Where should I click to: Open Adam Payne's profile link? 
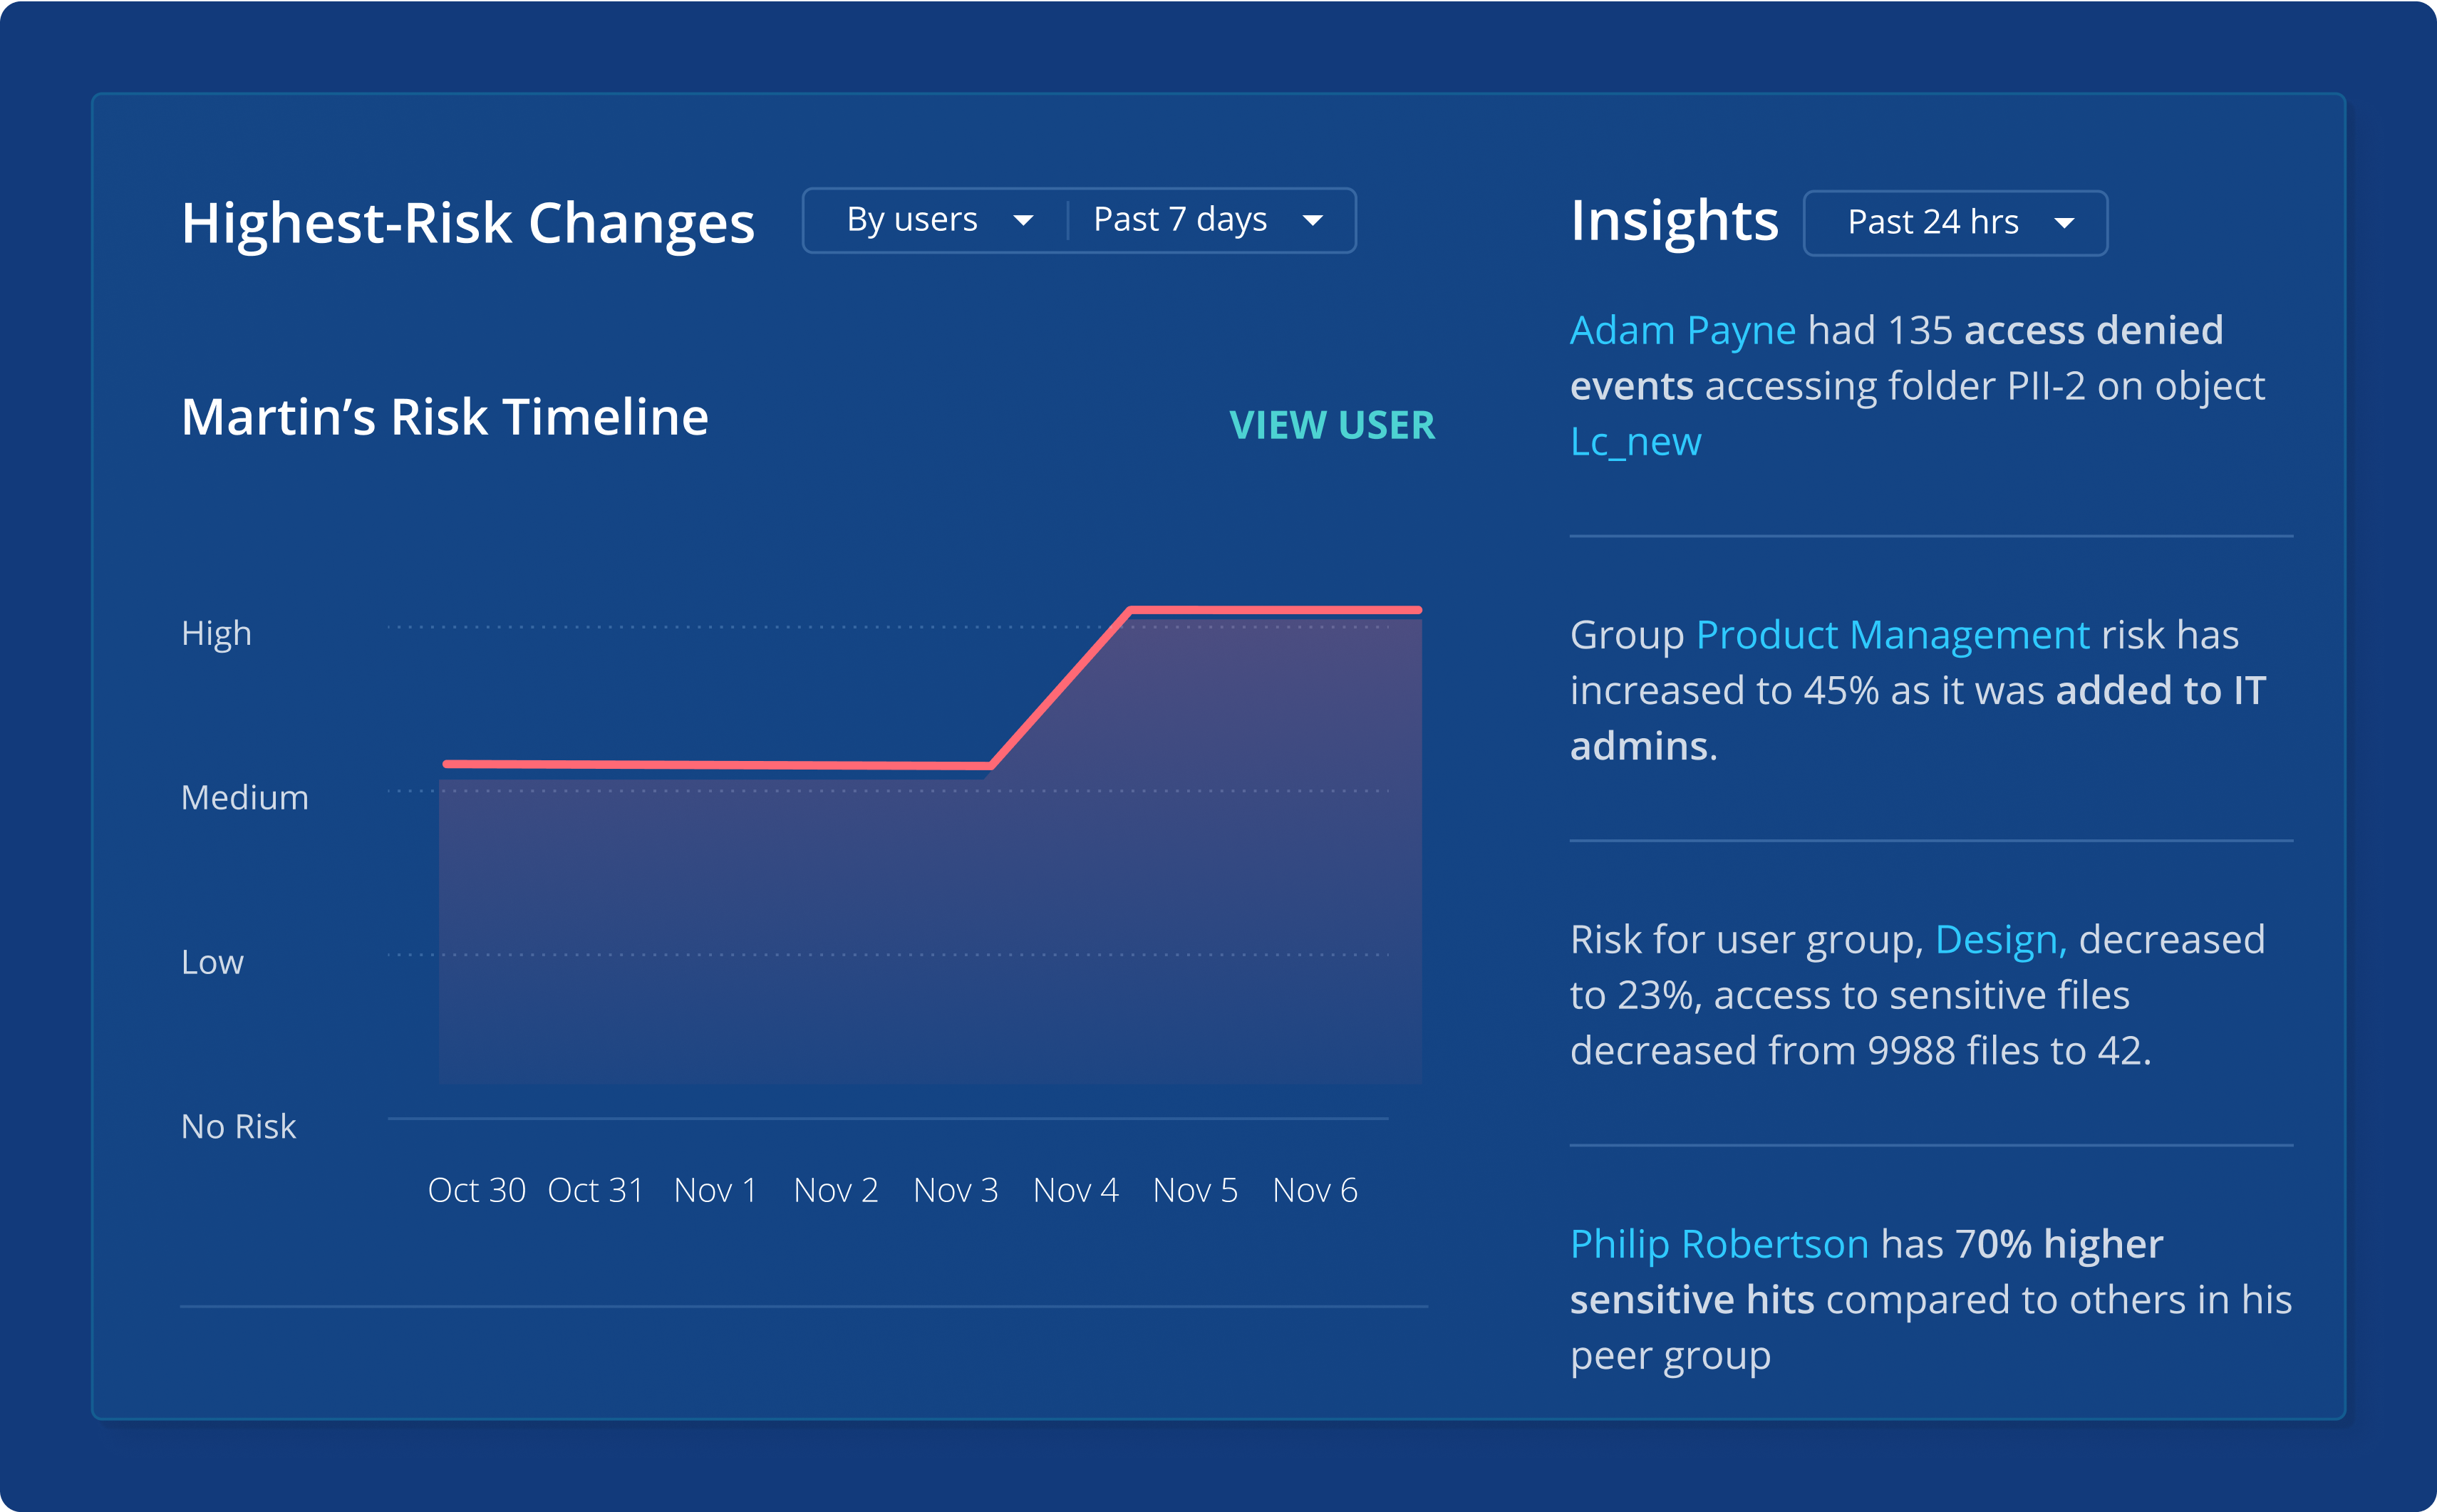(x=1682, y=330)
